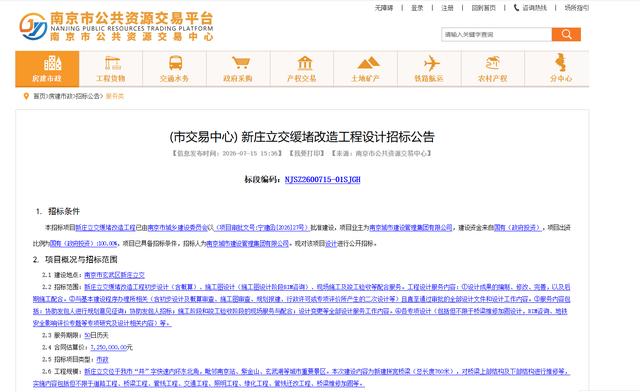Image resolution: width=640 pixels, height=392 pixels.
Task: Click the 登录 login link
Action: pyautogui.click(x=417, y=8)
